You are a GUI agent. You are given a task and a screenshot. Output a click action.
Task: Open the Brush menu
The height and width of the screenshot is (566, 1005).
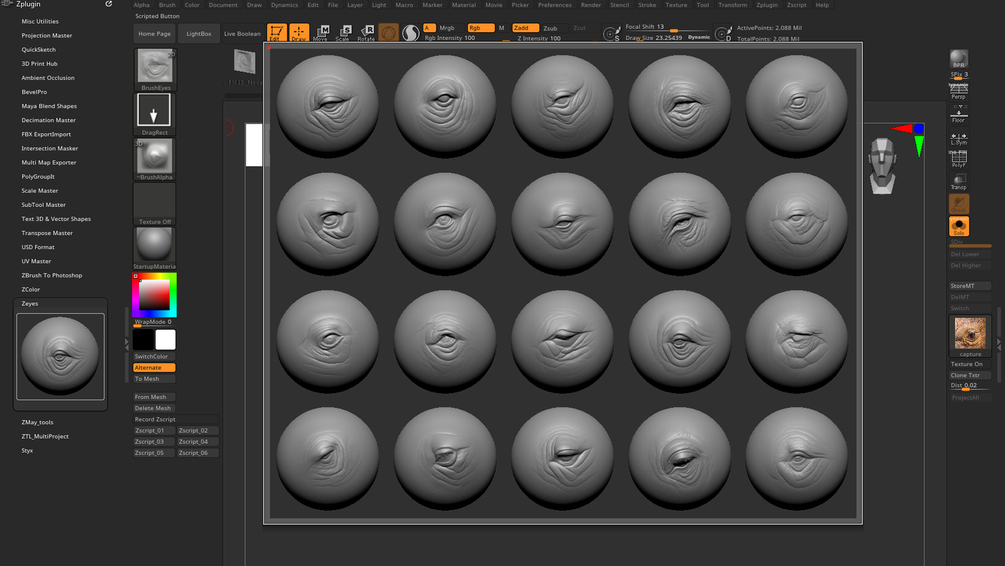point(167,4)
